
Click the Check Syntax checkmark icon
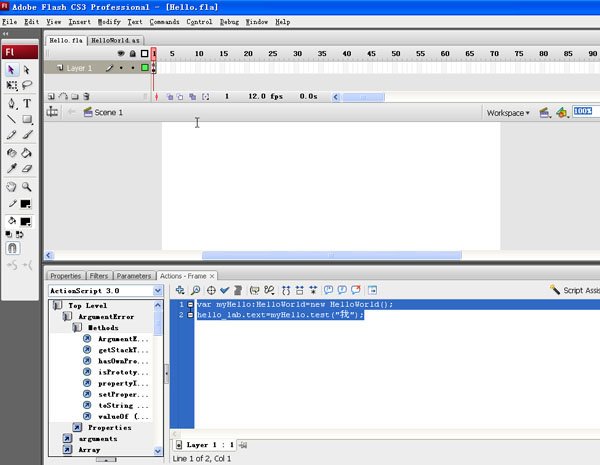pos(224,290)
